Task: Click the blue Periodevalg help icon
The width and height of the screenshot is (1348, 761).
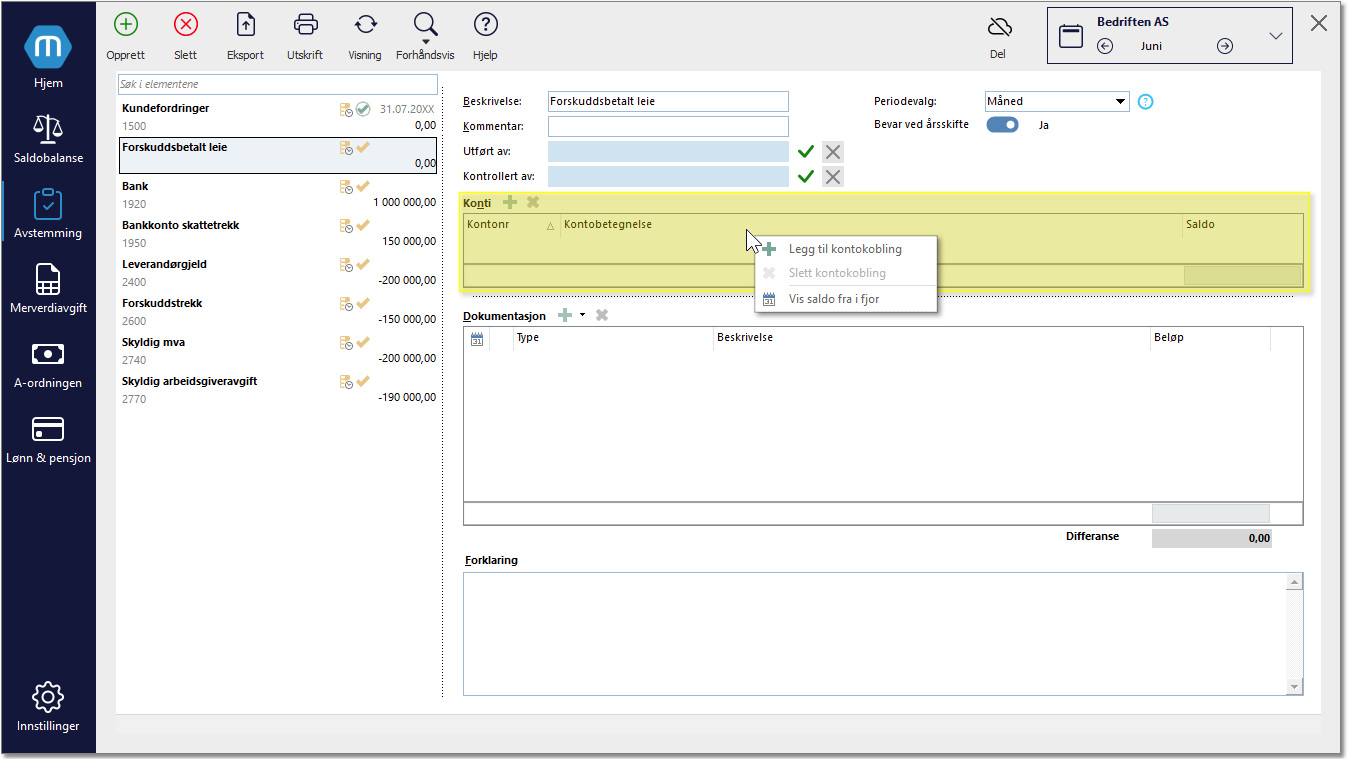Action: tap(1146, 101)
